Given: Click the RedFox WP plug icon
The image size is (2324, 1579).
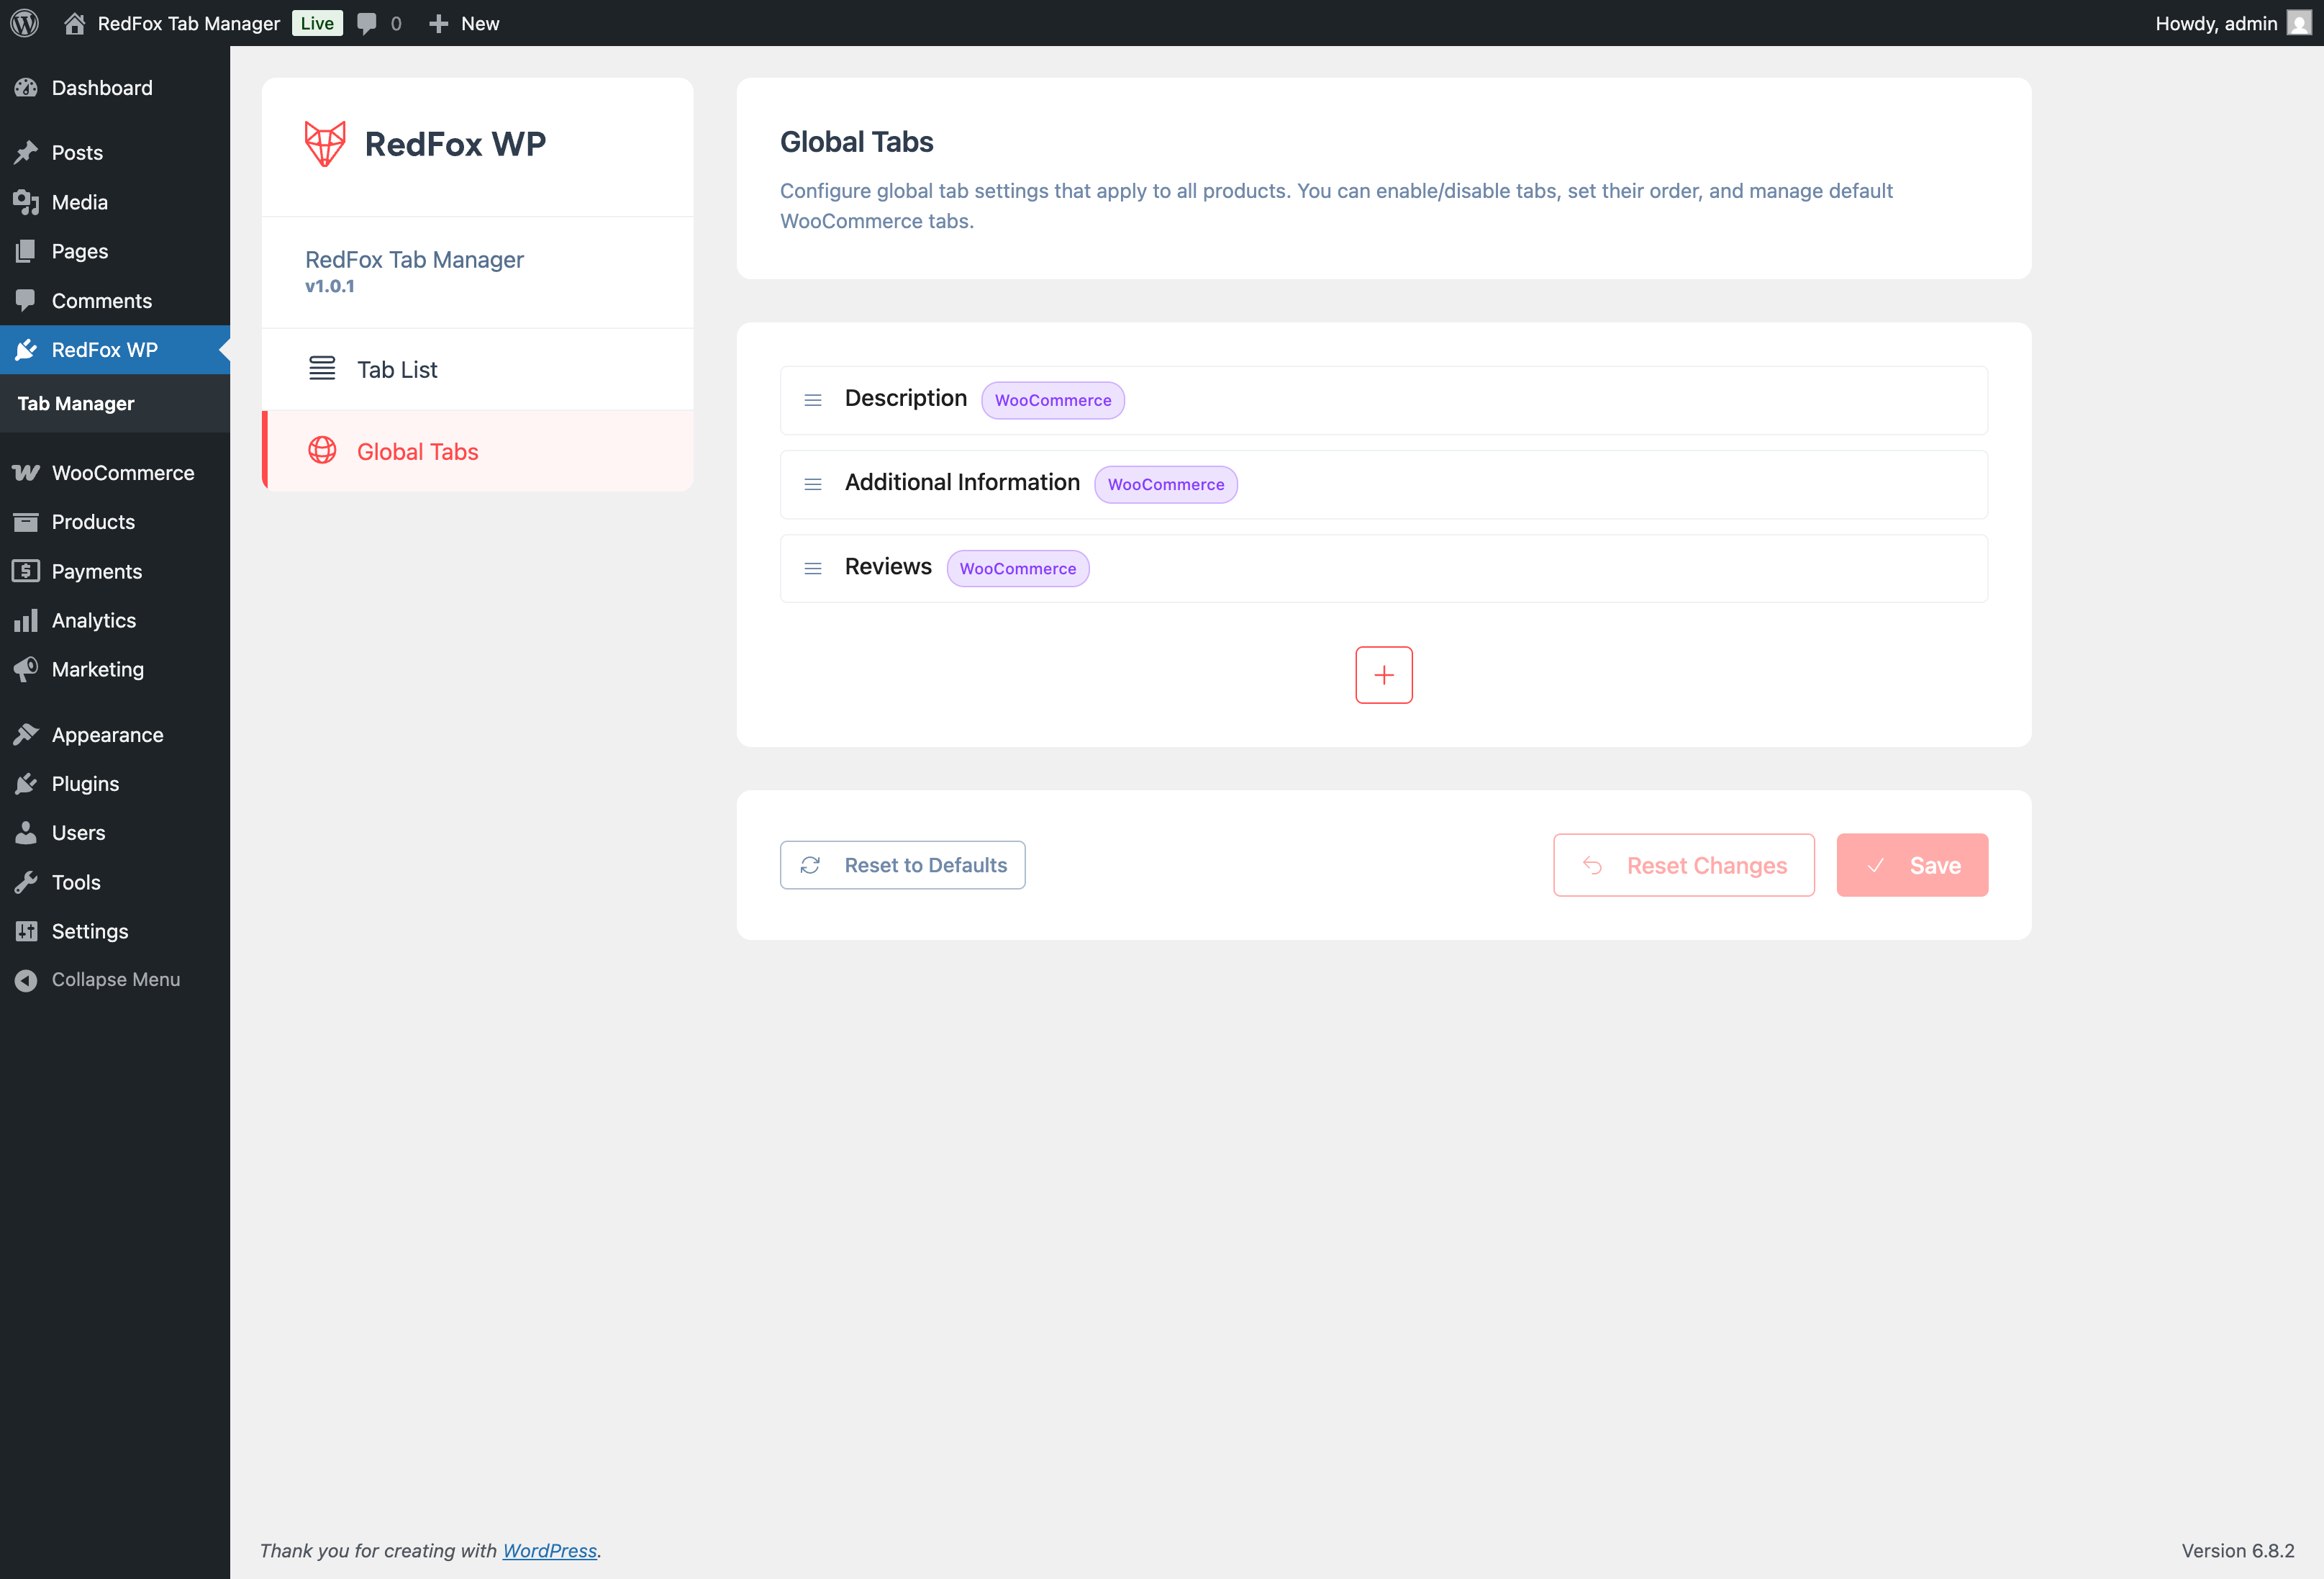Looking at the screenshot, I should (x=26, y=350).
